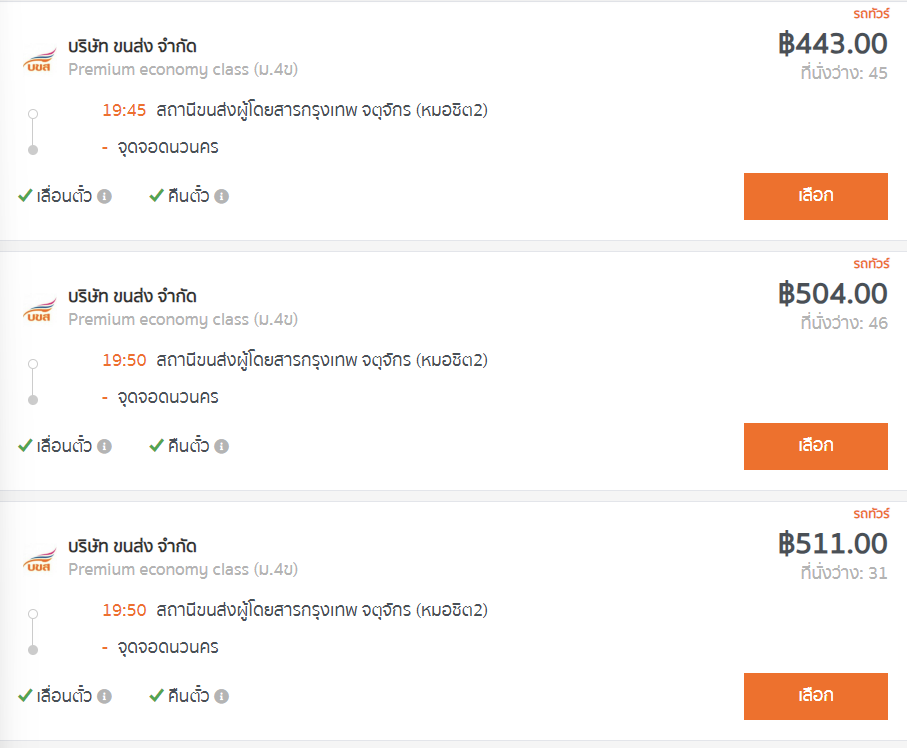
Task: Select the ฿443.00 trip with เลือก button
Action: [816, 196]
